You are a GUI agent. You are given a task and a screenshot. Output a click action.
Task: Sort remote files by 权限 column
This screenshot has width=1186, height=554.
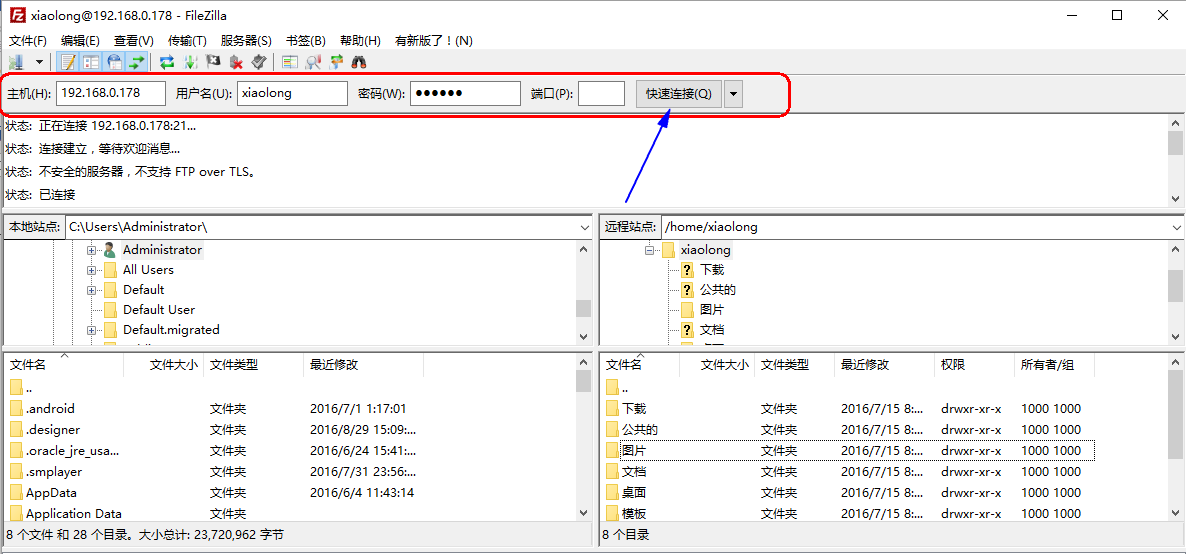[x=973, y=365]
